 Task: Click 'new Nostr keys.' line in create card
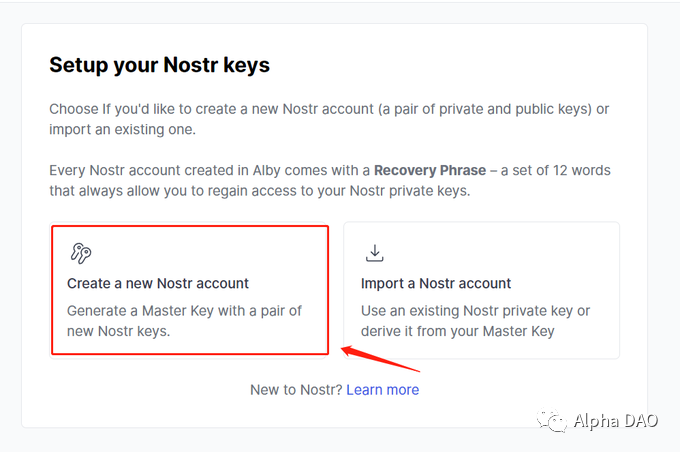[x=118, y=331]
